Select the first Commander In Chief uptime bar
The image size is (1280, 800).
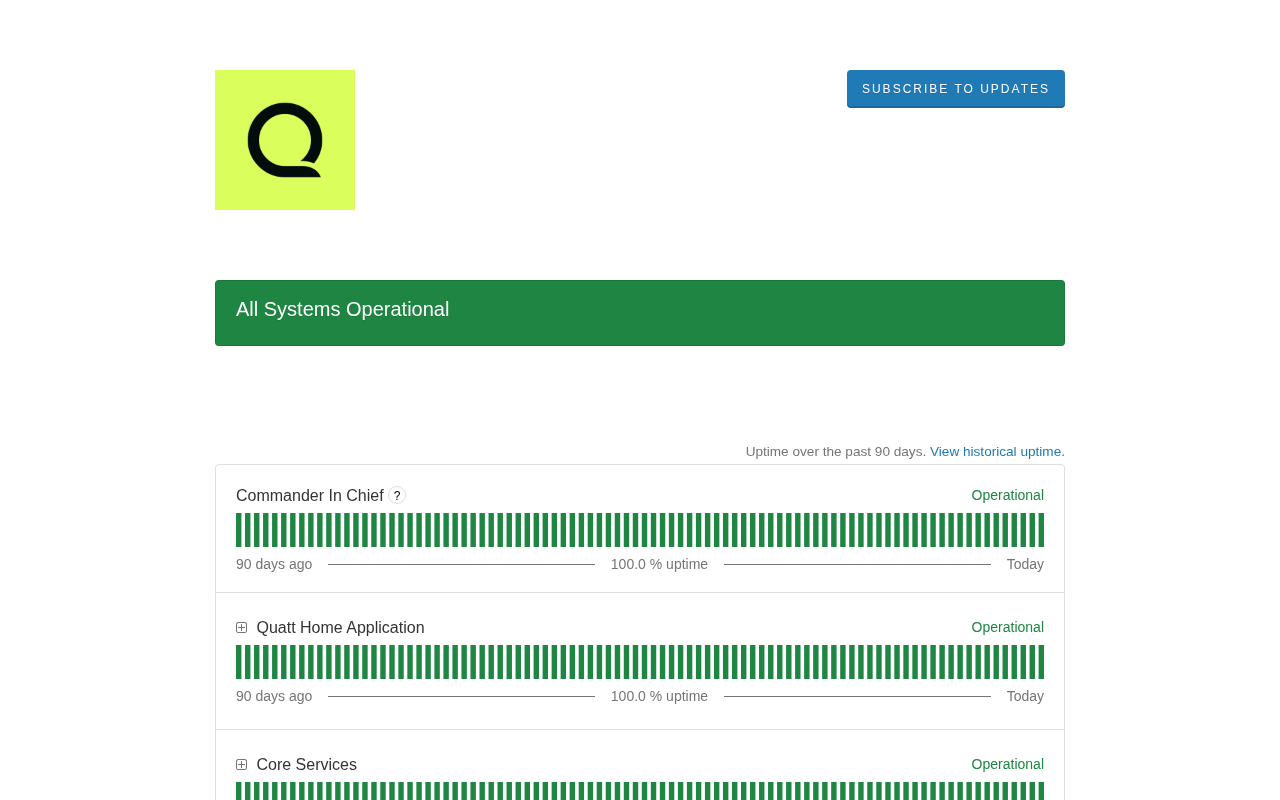(x=238, y=530)
